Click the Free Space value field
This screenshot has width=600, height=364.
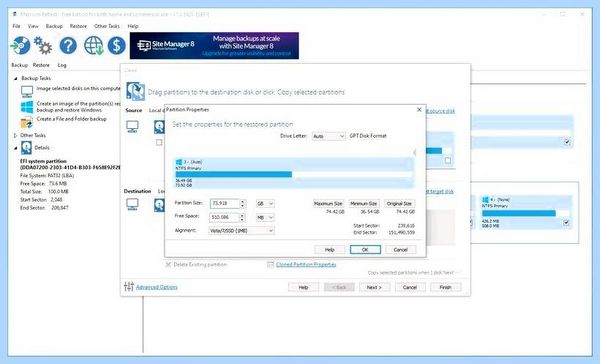point(225,218)
